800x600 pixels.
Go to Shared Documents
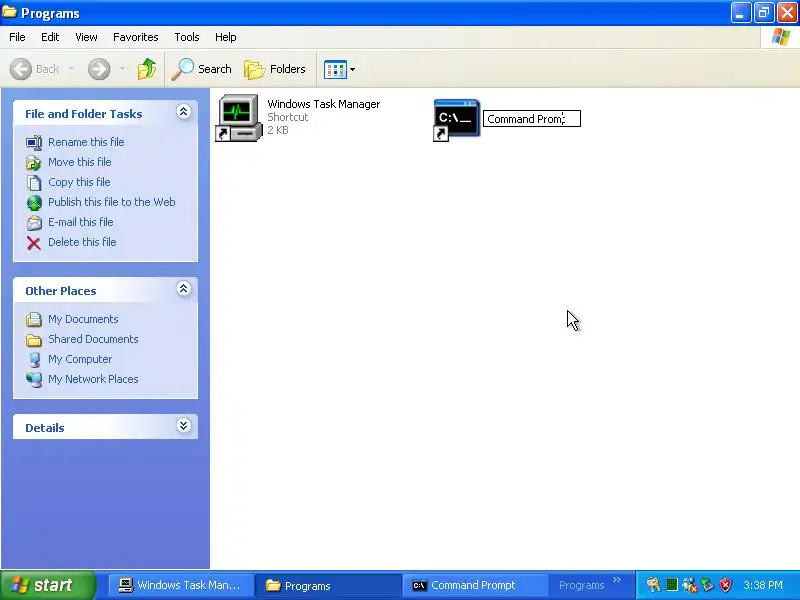click(93, 339)
